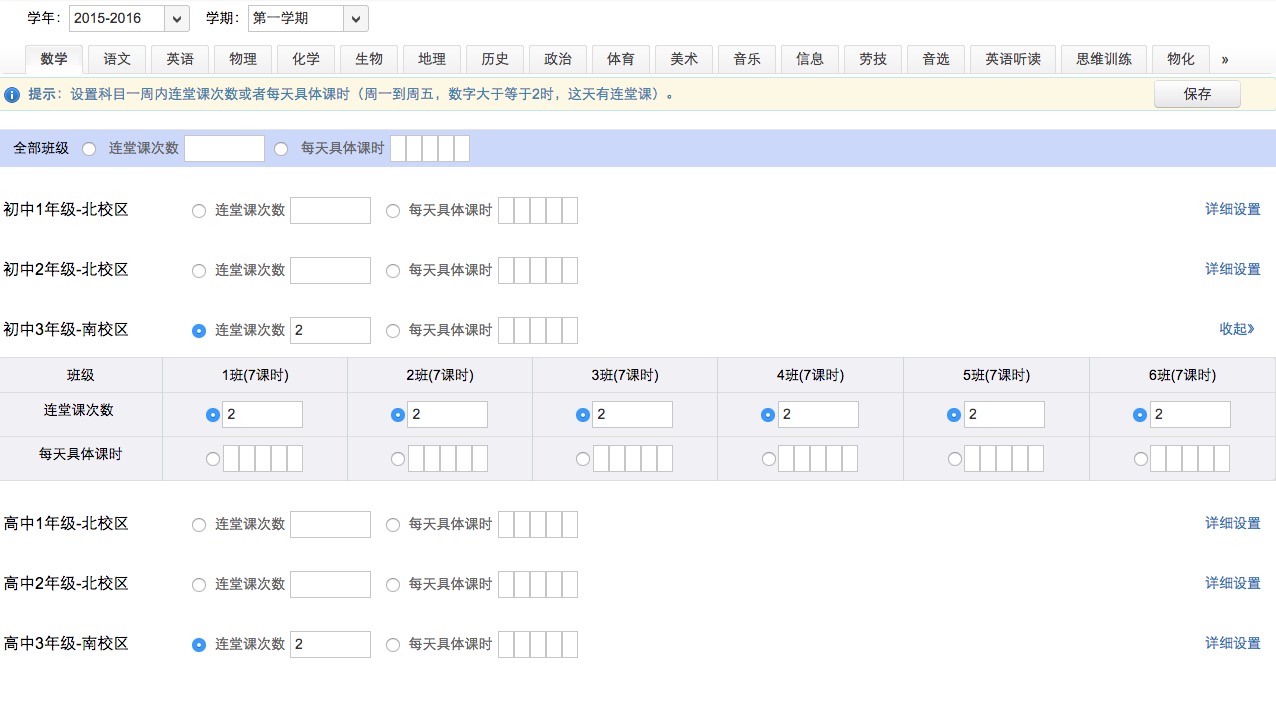Expand 详细设置 for 初中2年级-北校区
The image size is (1276, 716).
click(x=1233, y=269)
